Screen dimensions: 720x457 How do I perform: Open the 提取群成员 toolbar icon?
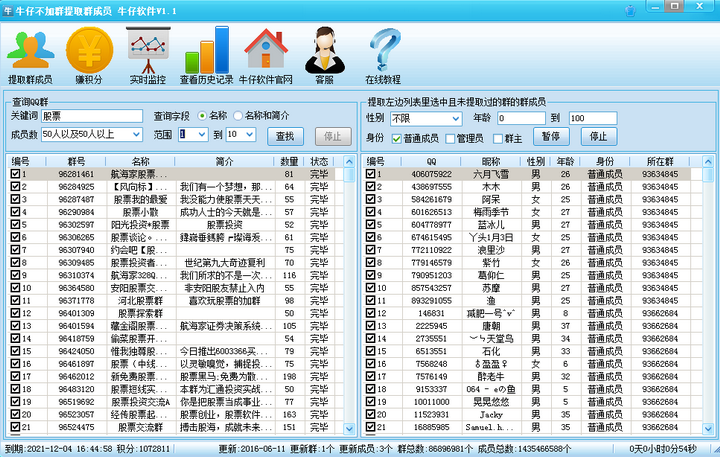click(31, 48)
